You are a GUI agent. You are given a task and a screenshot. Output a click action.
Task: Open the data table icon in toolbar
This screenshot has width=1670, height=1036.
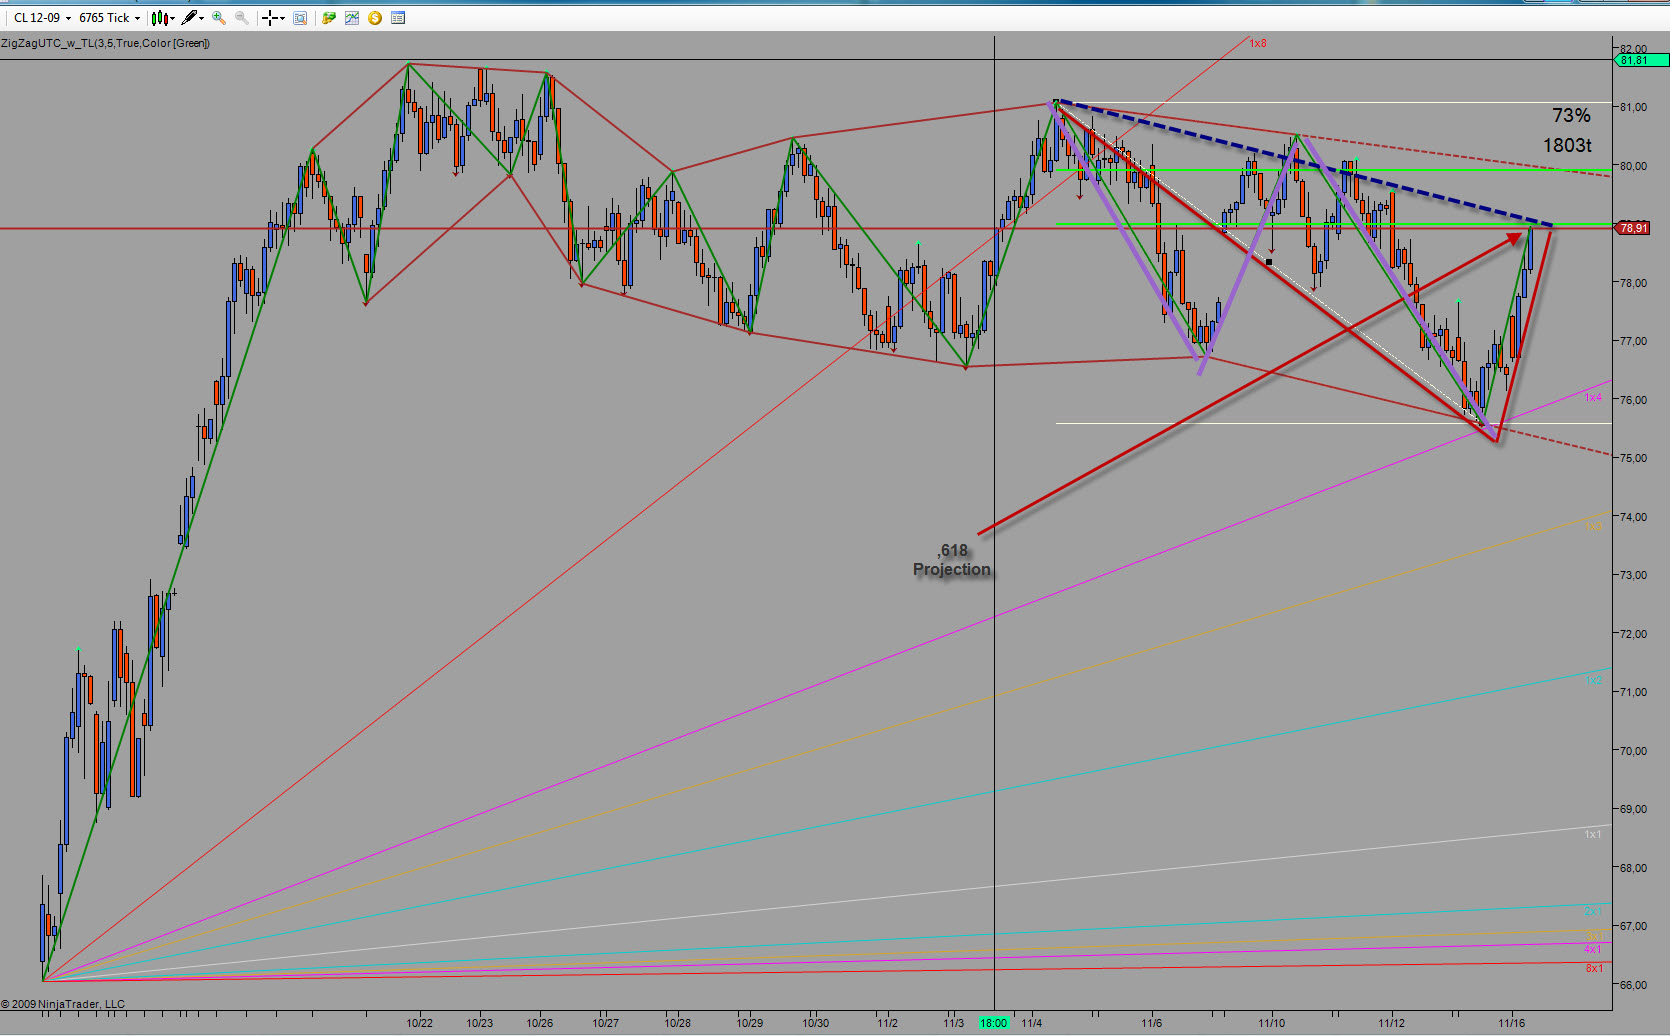click(x=398, y=18)
